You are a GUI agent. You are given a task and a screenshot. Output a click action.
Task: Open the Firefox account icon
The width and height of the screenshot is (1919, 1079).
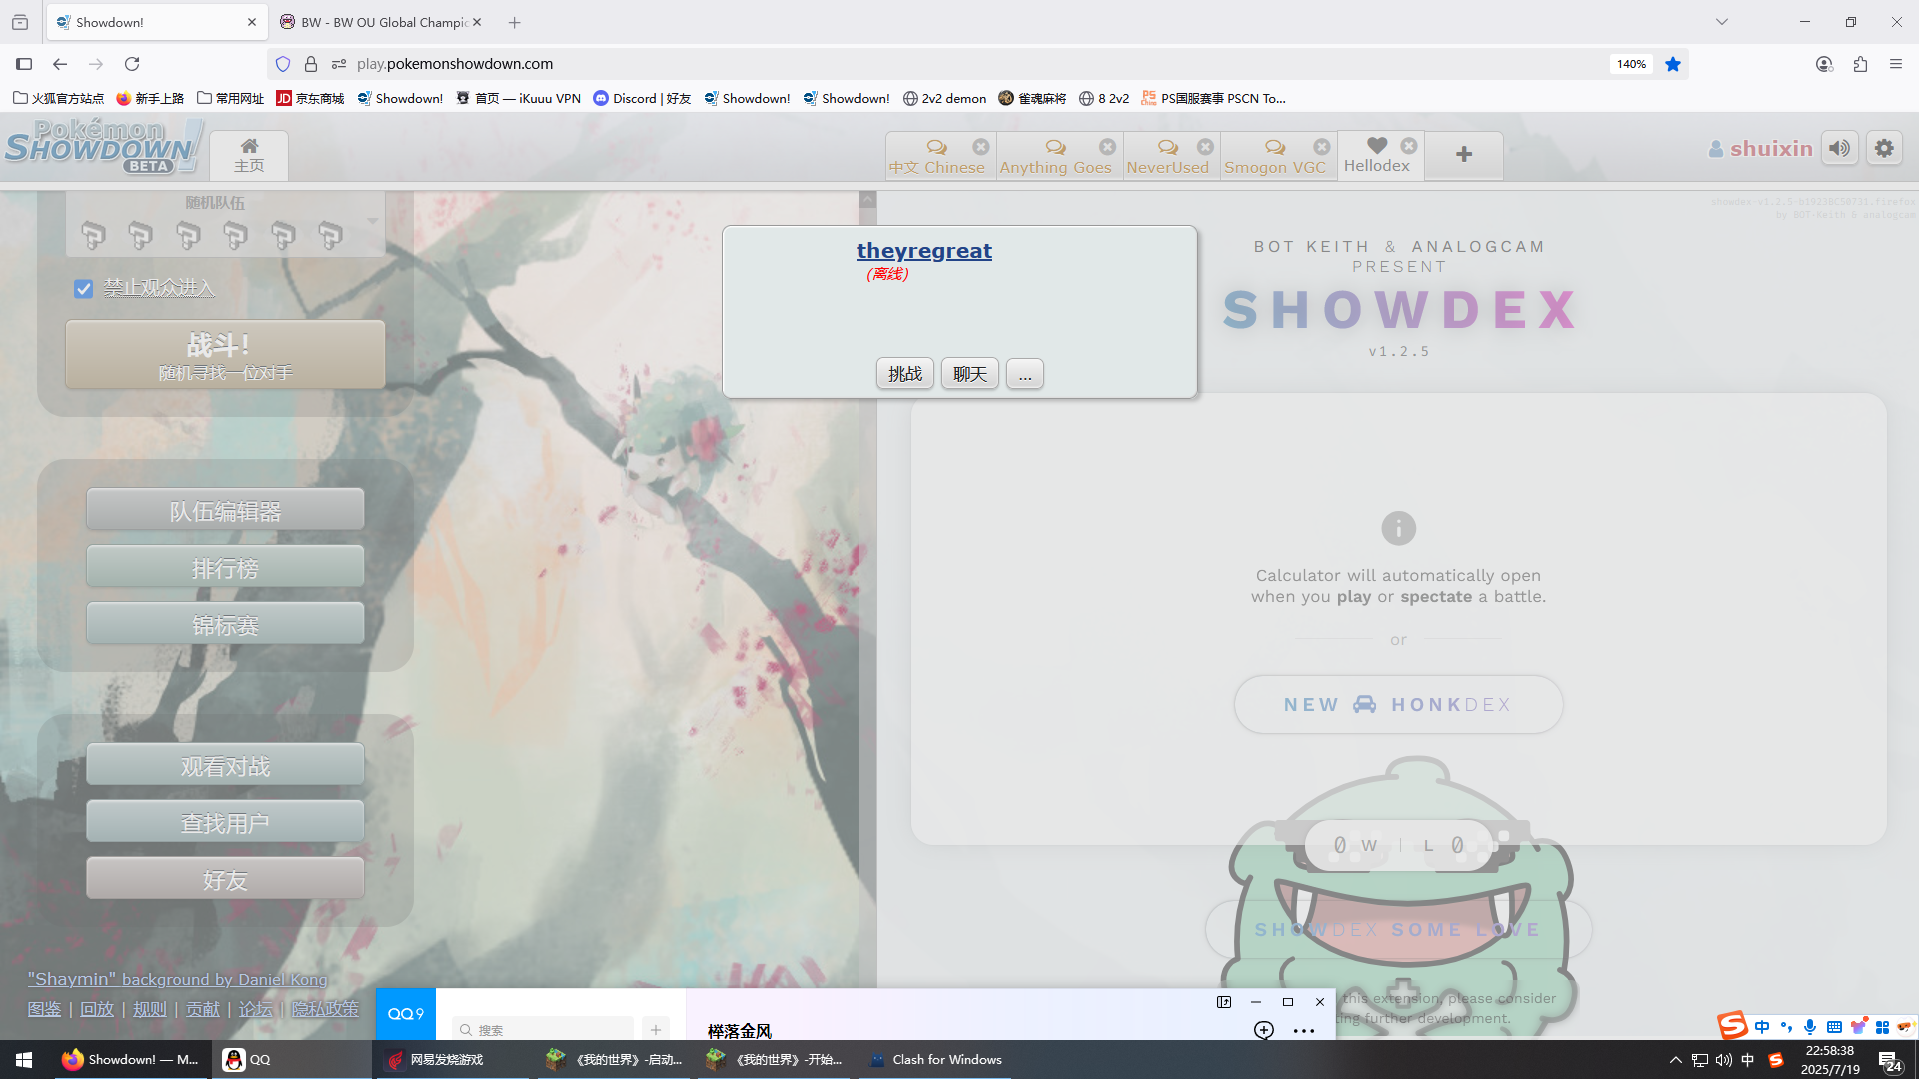[x=1824, y=64]
